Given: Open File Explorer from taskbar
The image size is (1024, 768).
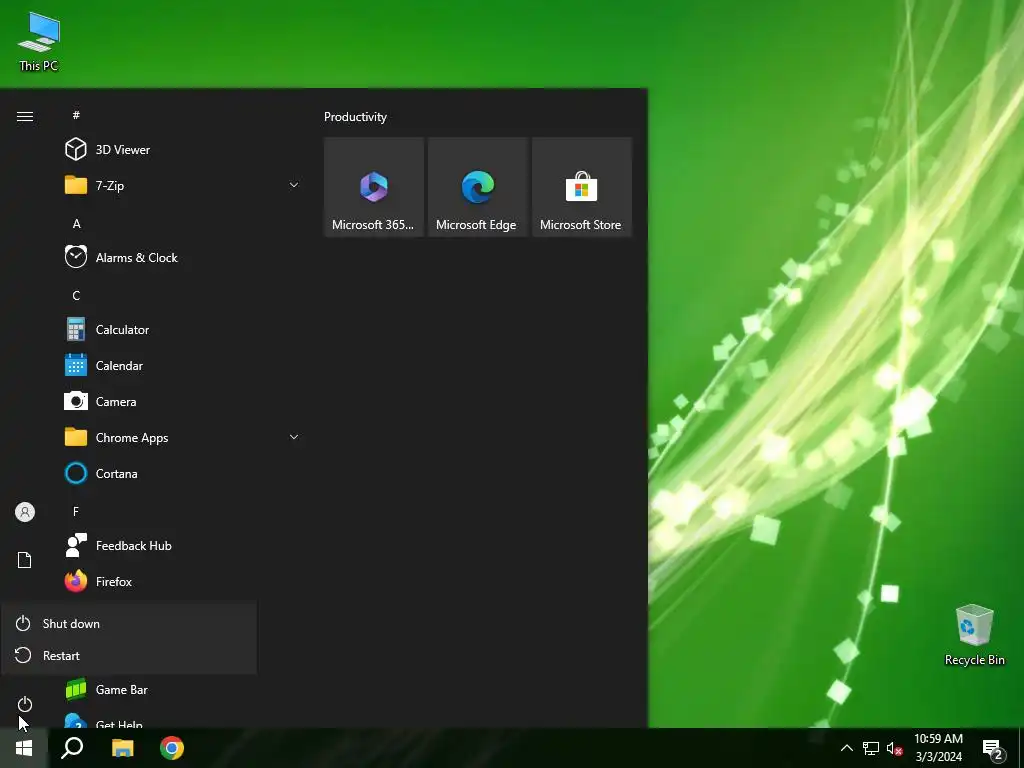Looking at the screenshot, I should [x=122, y=748].
